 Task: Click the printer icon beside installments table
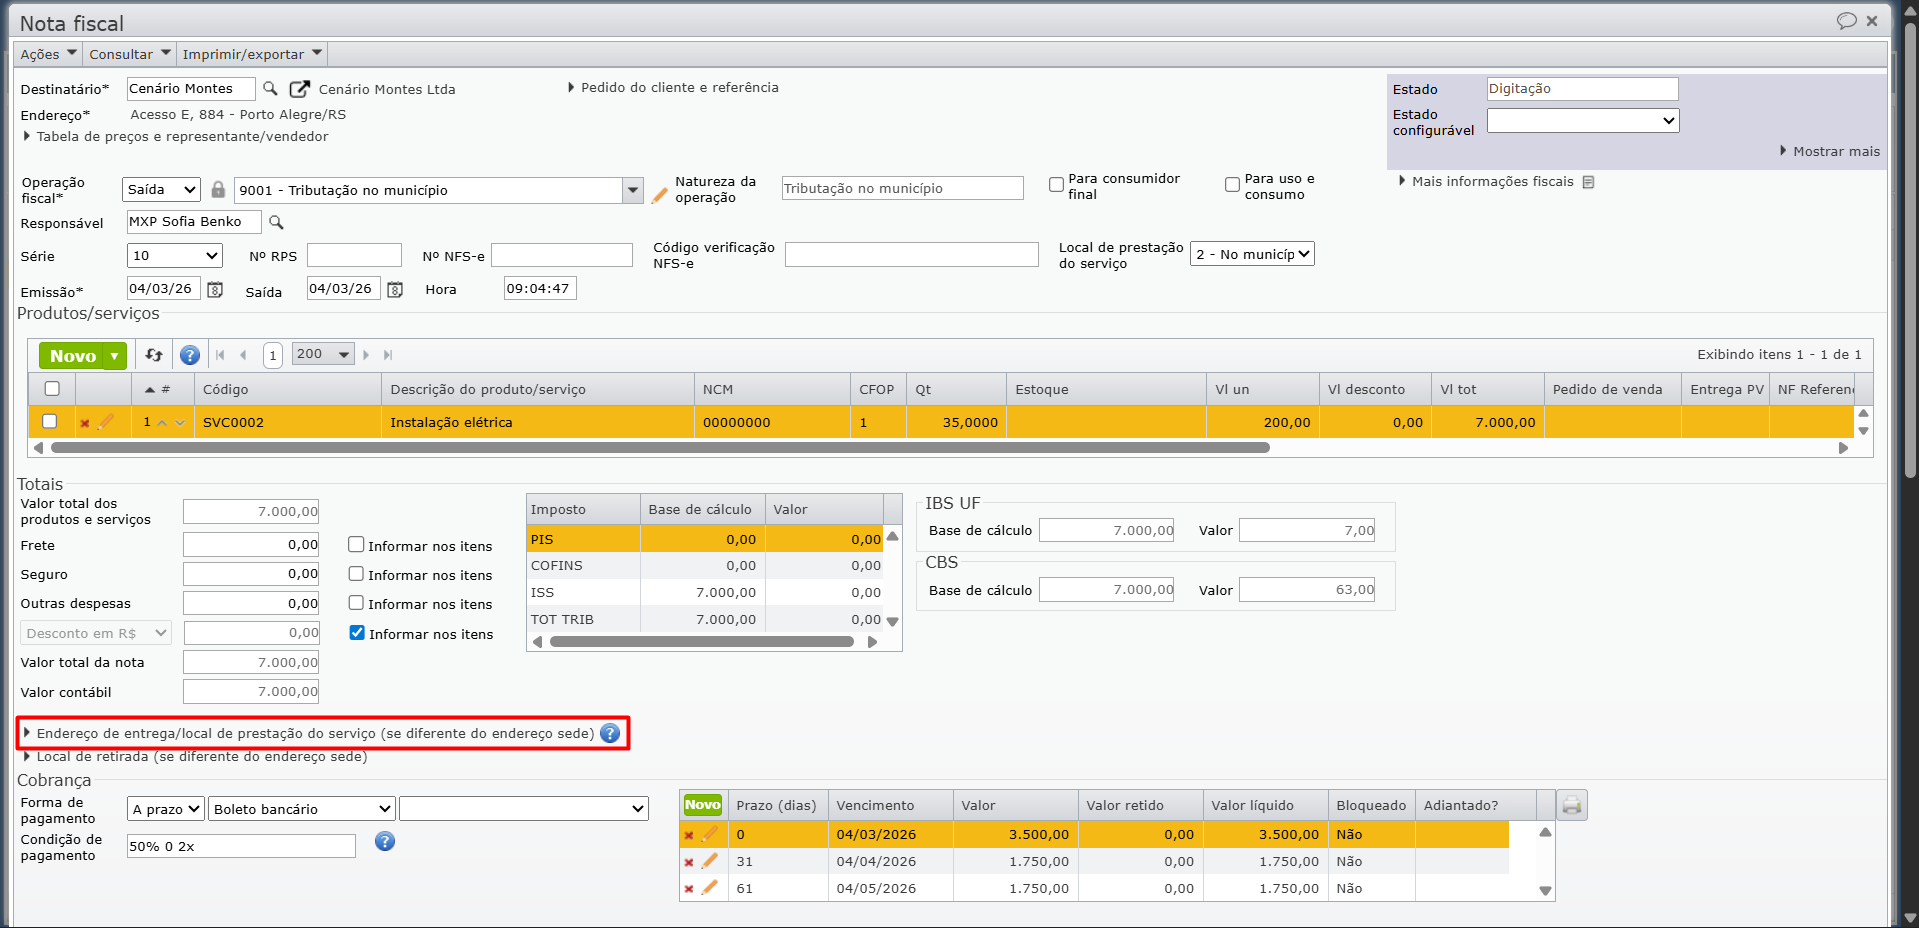click(x=1572, y=805)
